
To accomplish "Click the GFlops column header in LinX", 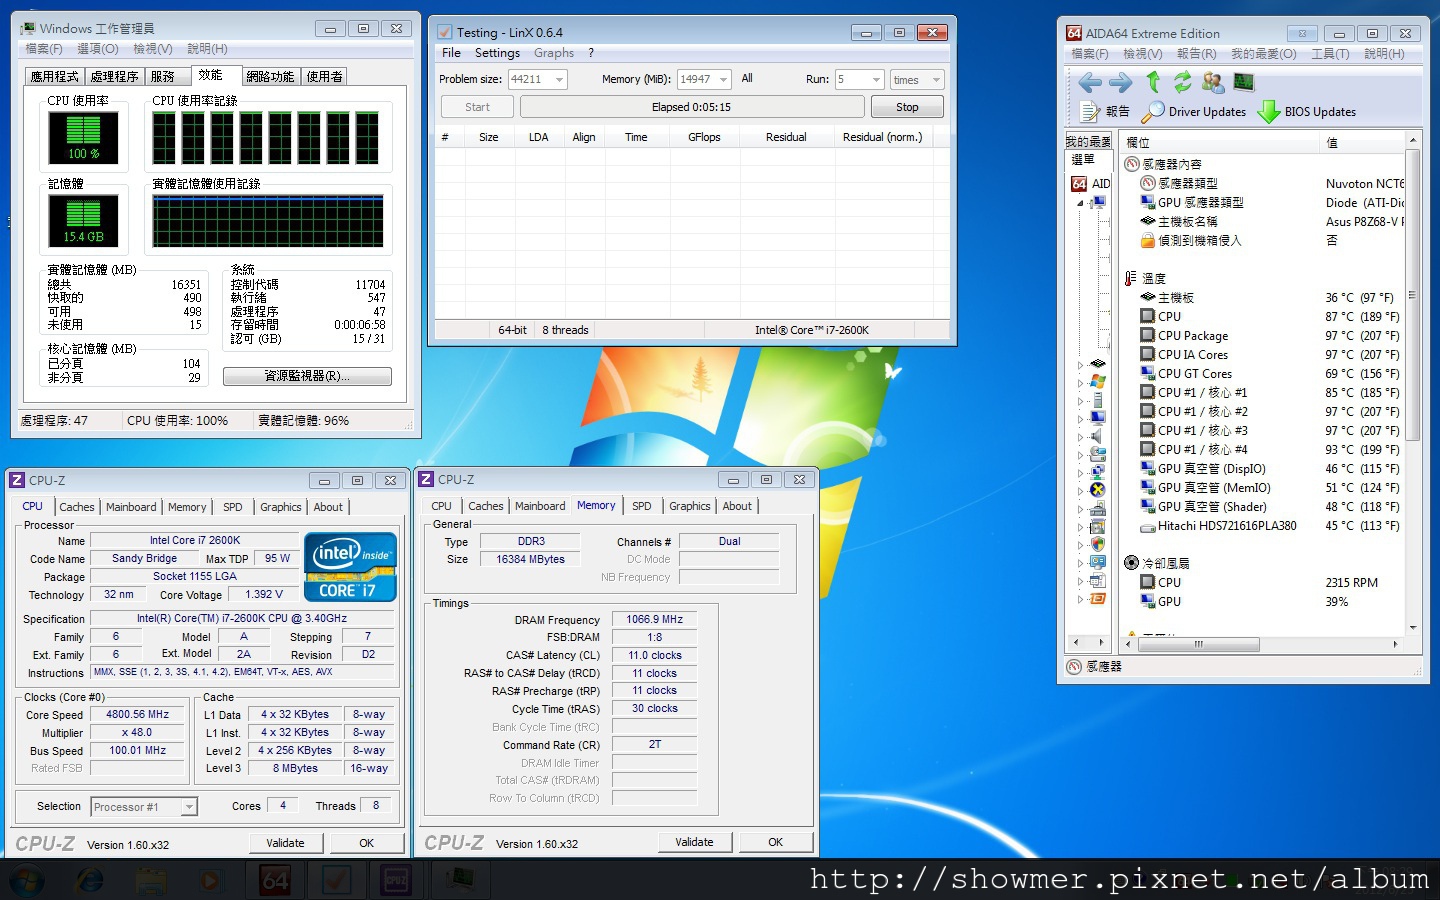I will [704, 138].
